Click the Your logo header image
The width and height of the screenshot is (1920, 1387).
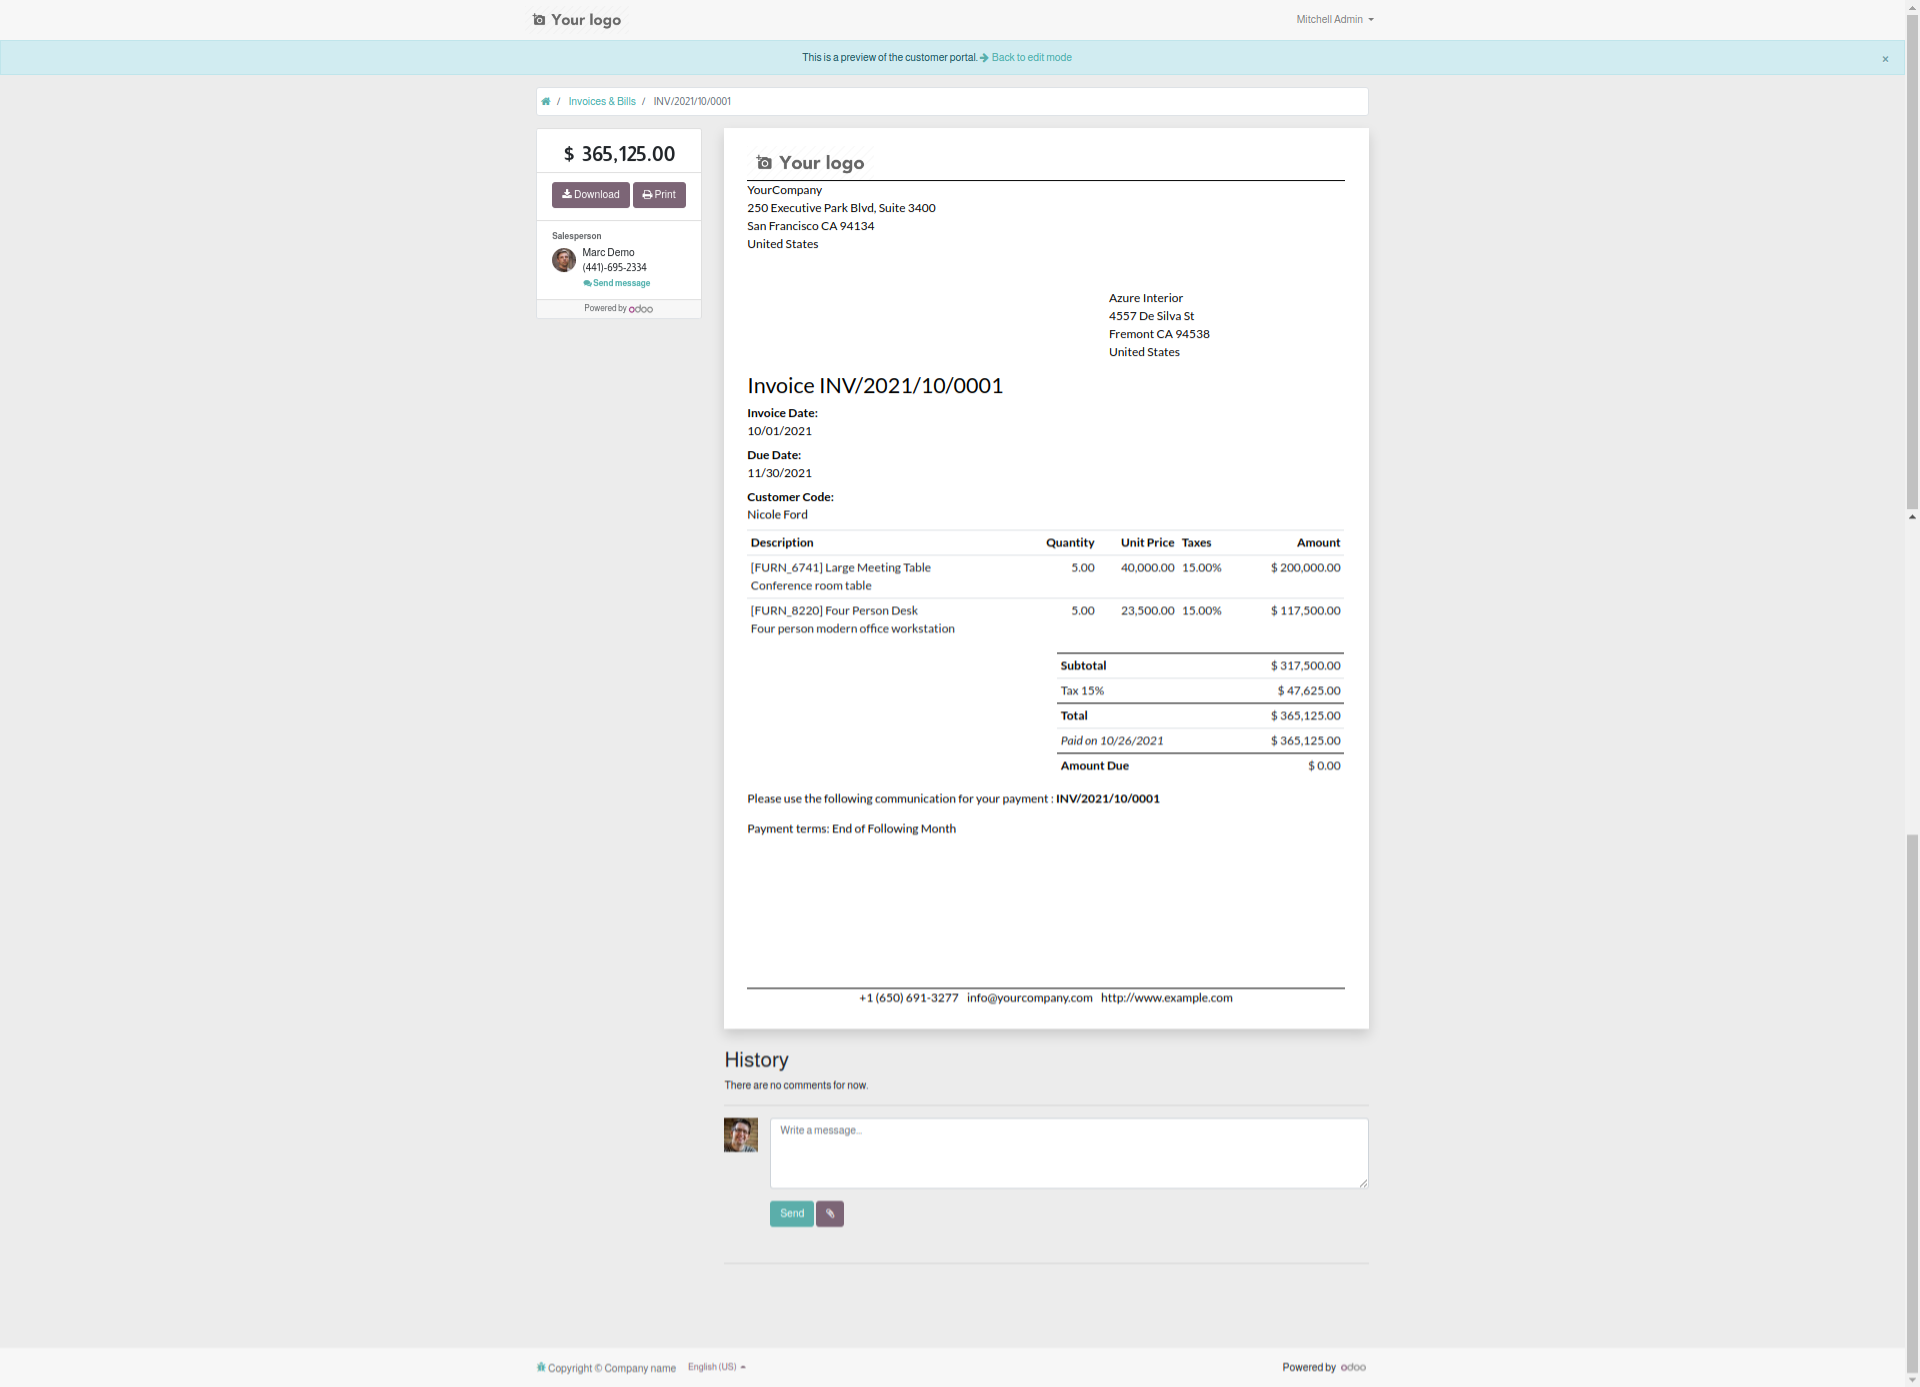577,20
